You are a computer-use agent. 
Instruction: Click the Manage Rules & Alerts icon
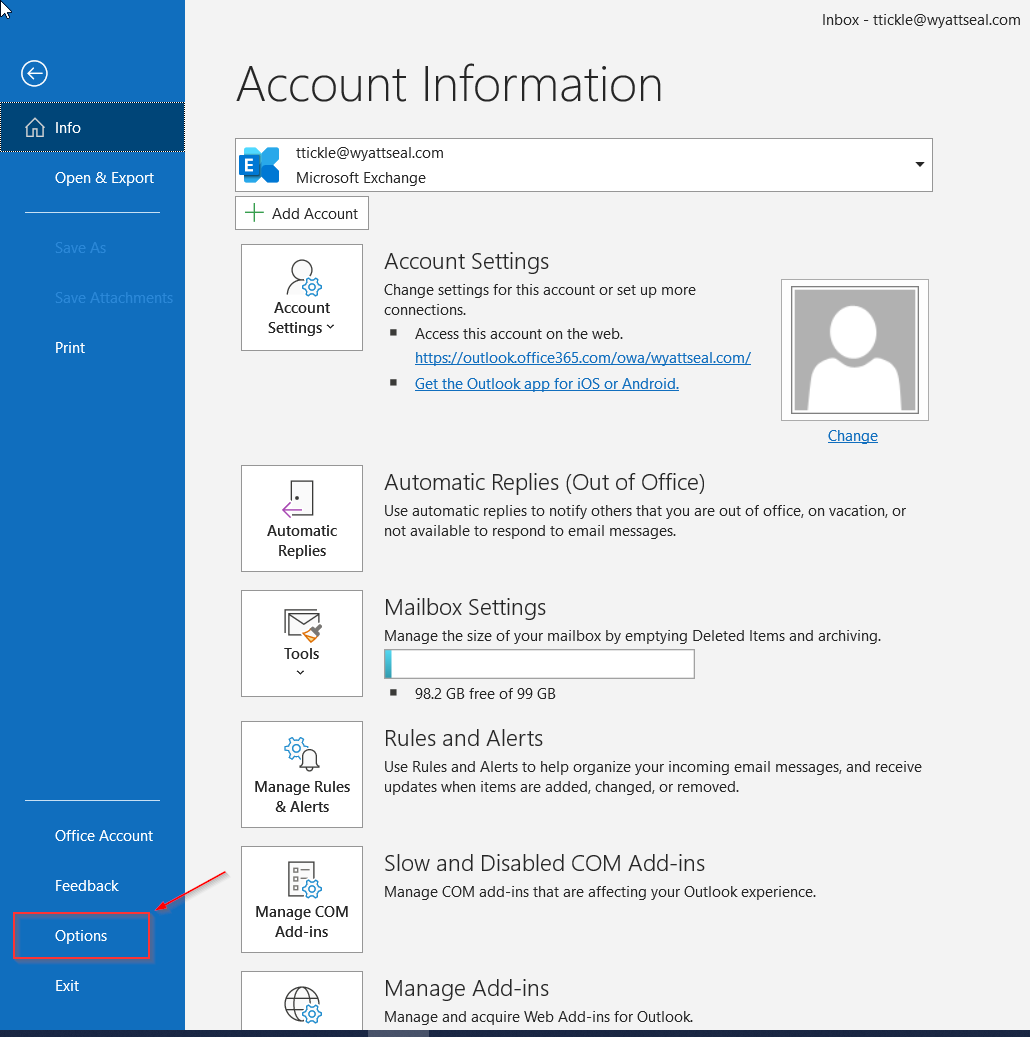(x=301, y=774)
